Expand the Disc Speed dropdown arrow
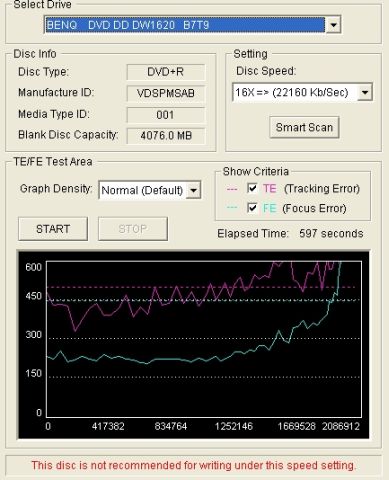389x480 pixels. point(365,92)
